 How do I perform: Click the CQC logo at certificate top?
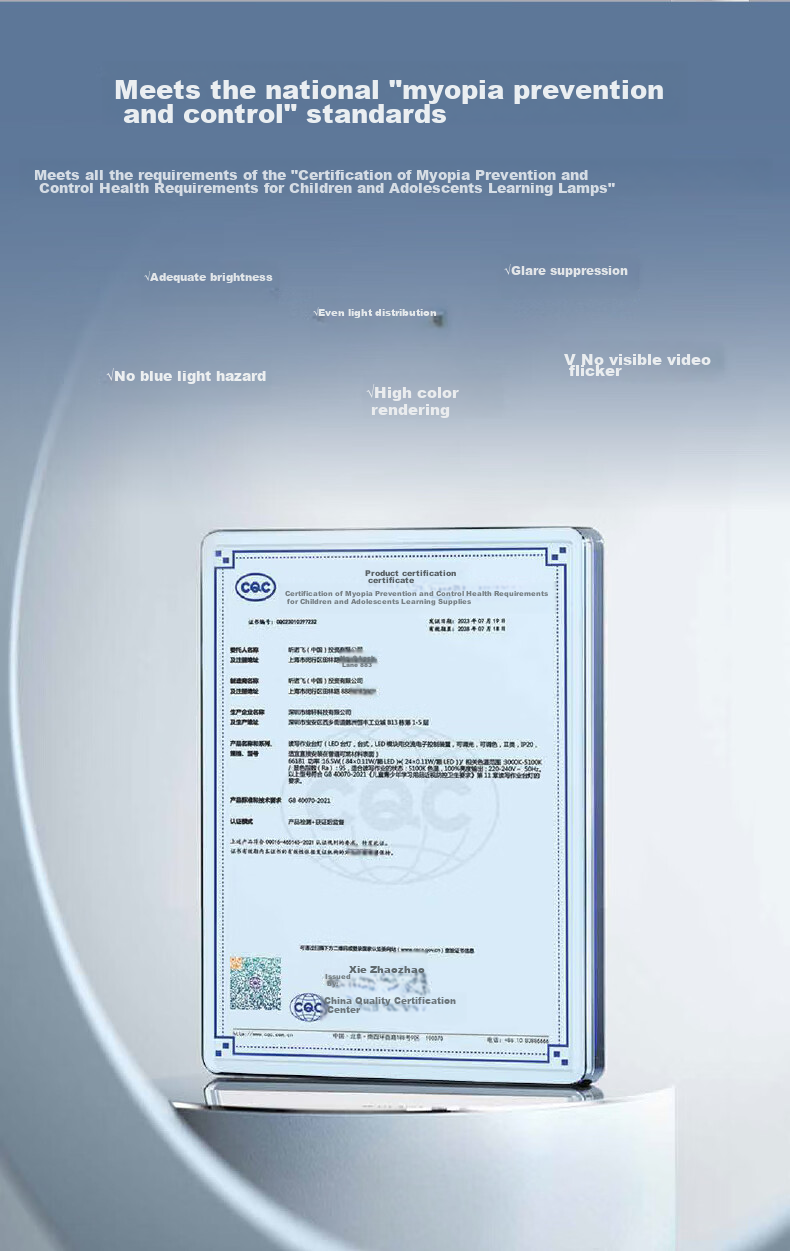click(x=255, y=587)
